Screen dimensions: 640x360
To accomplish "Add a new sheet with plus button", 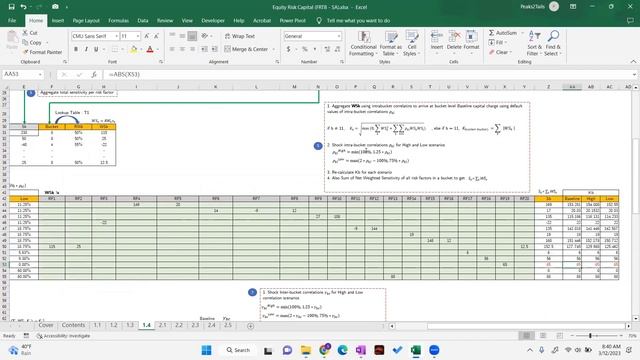I will tap(250, 326).
